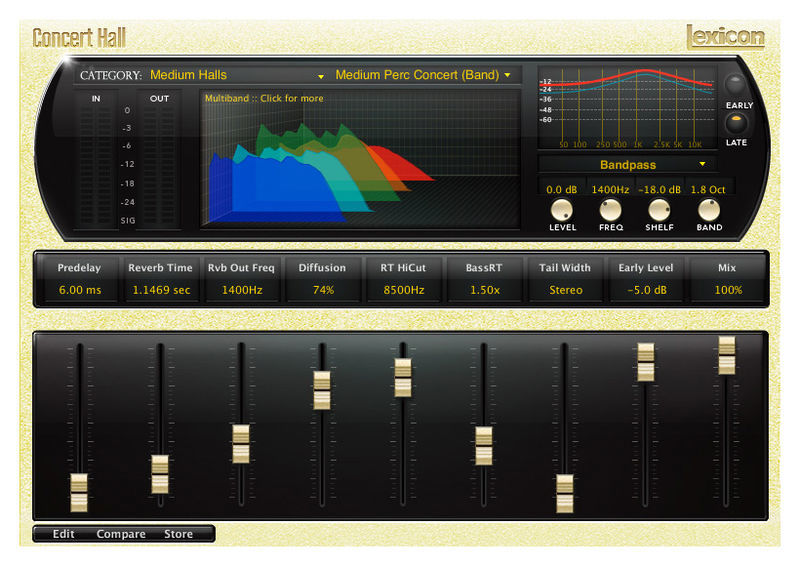The height and width of the screenshot is (566, 800).
Task: Select the -18.0 dB shelf value
Action: click(659, 189)
